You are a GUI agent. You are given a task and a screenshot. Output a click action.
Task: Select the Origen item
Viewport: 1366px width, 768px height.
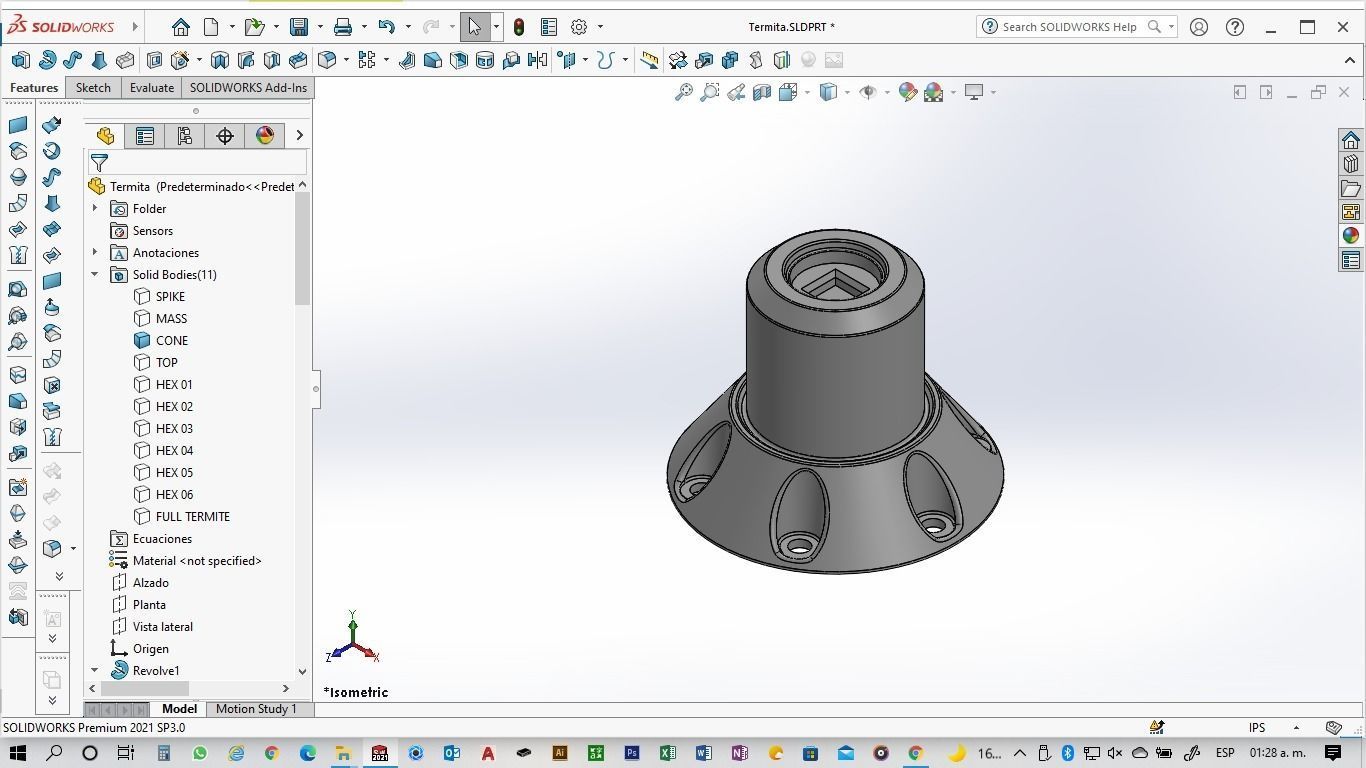(x=151, y=648)
